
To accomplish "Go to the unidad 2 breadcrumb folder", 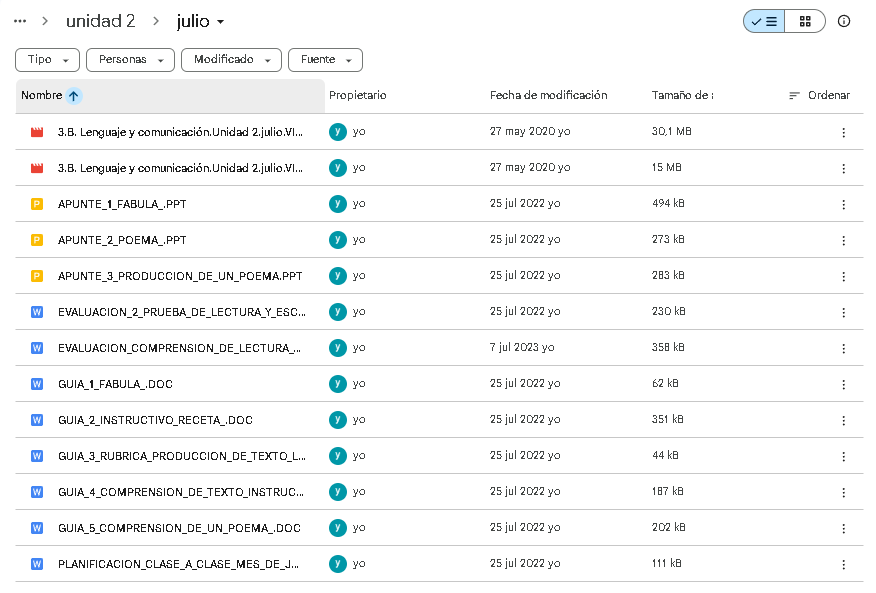I will click(101, 21).
